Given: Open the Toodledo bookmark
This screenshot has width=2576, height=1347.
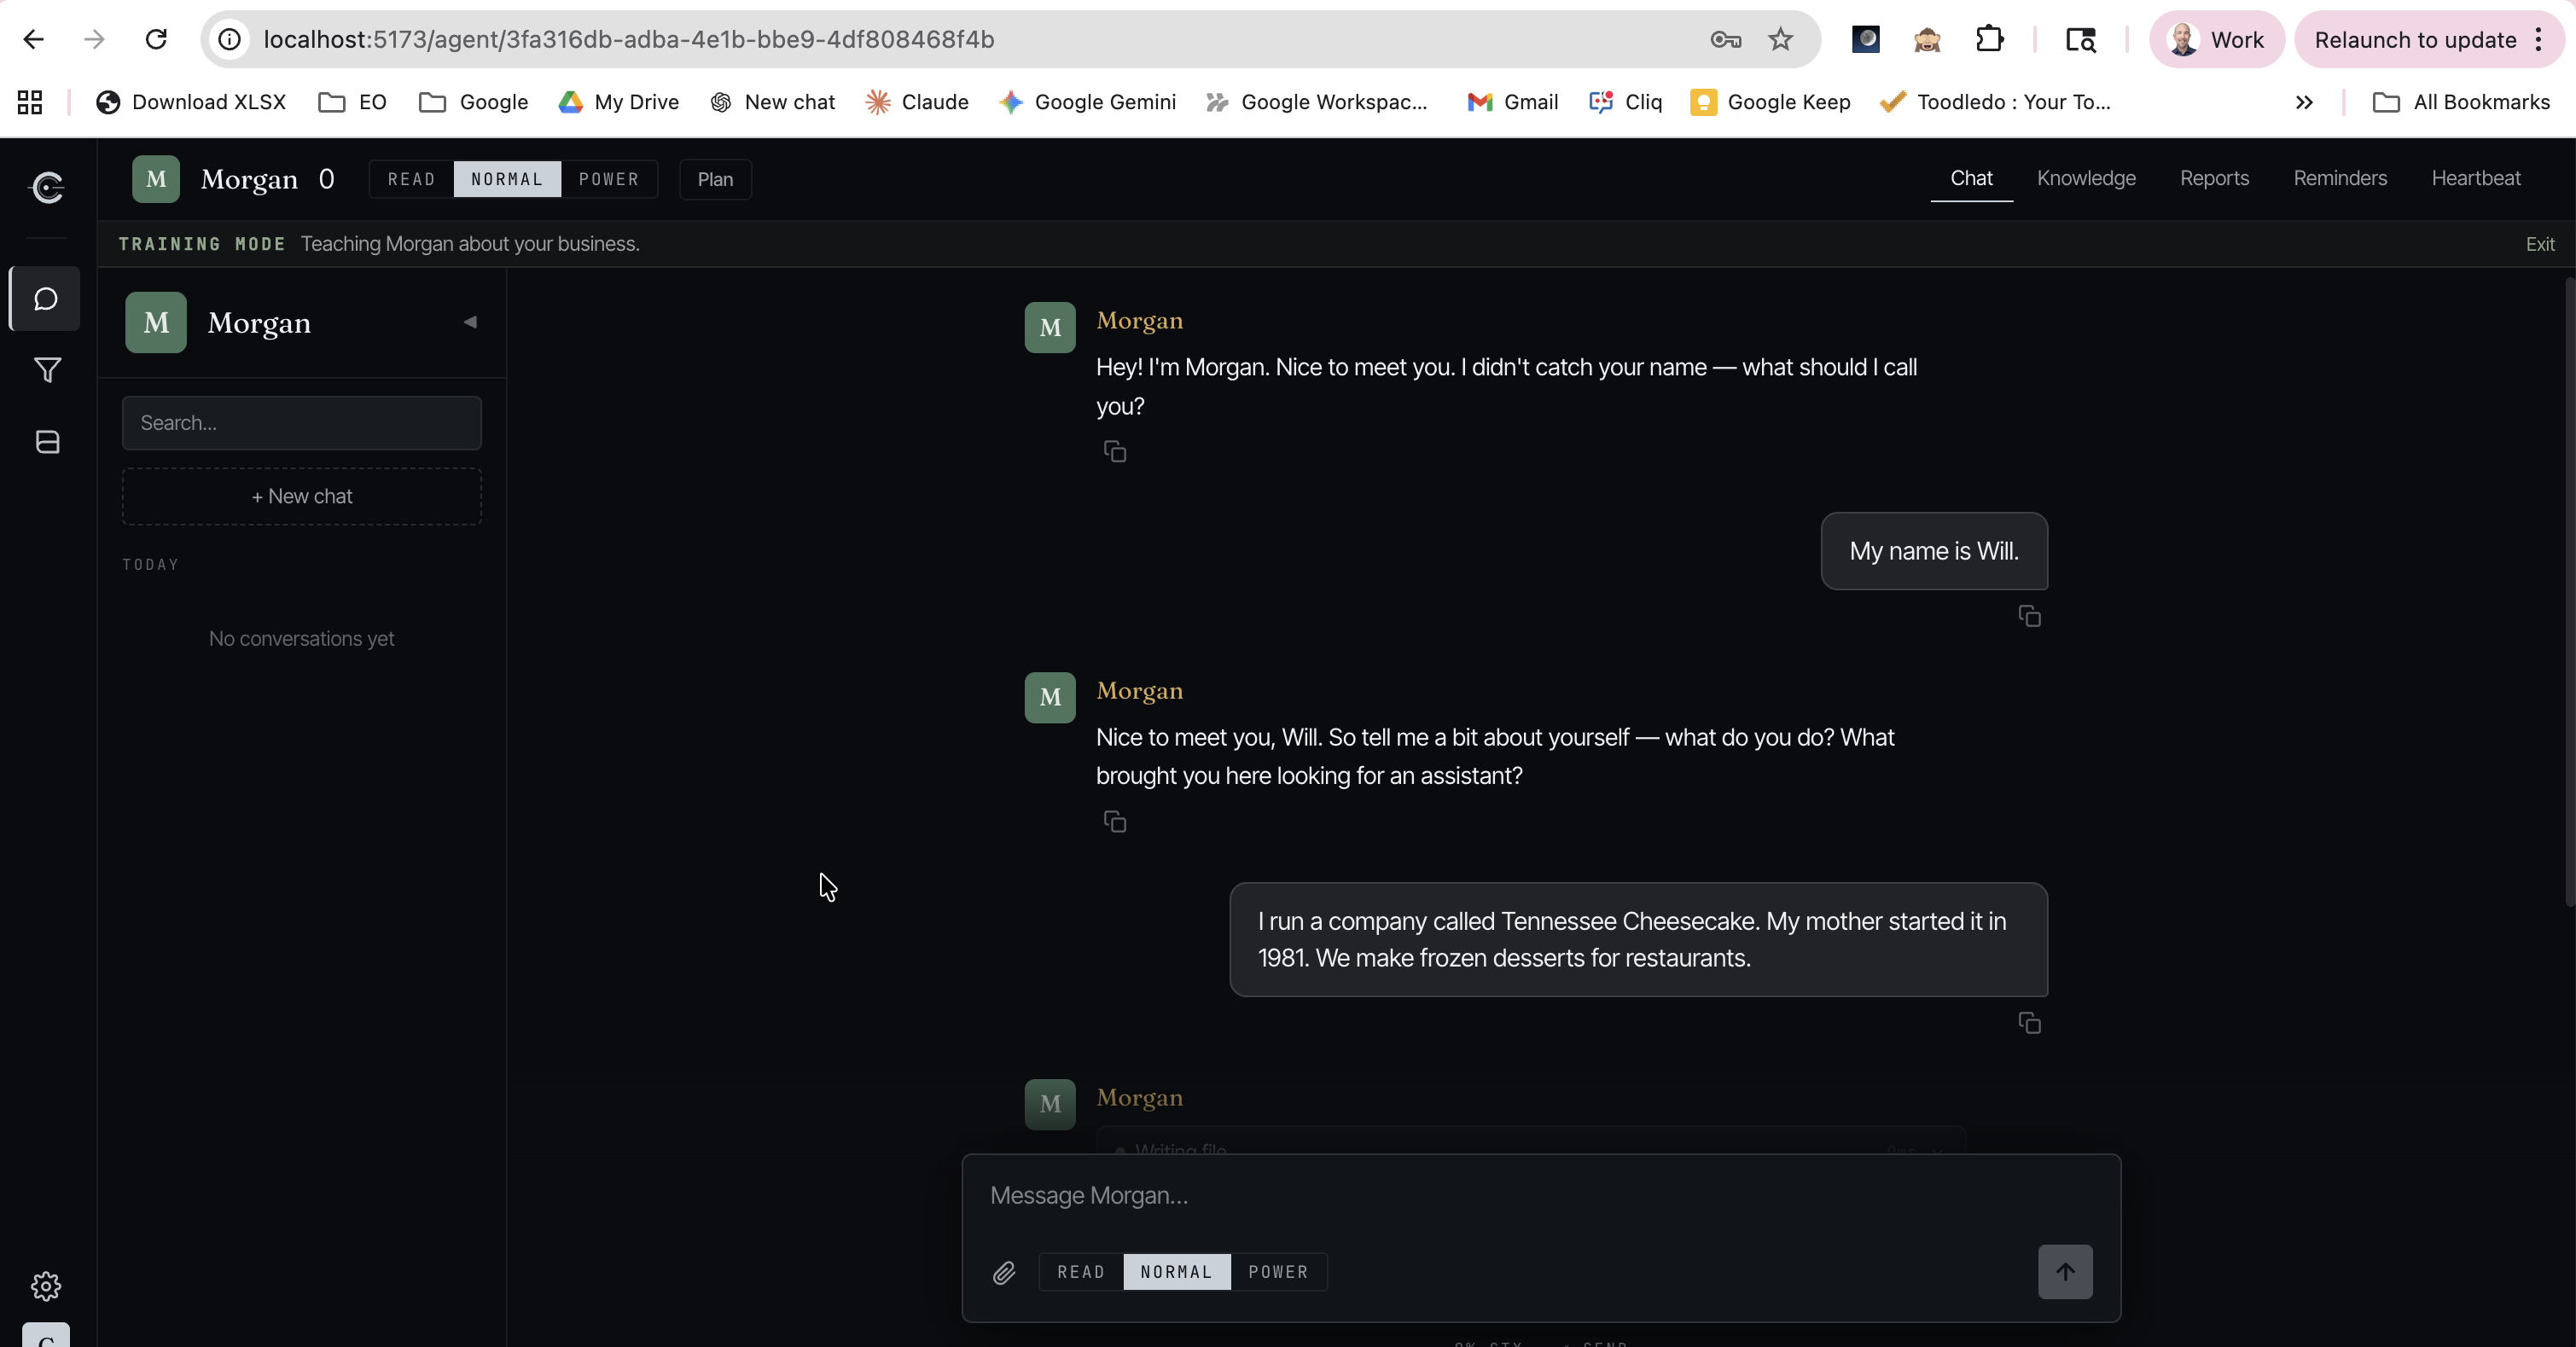Looking at the screenshot, I should pos(1995,102).
